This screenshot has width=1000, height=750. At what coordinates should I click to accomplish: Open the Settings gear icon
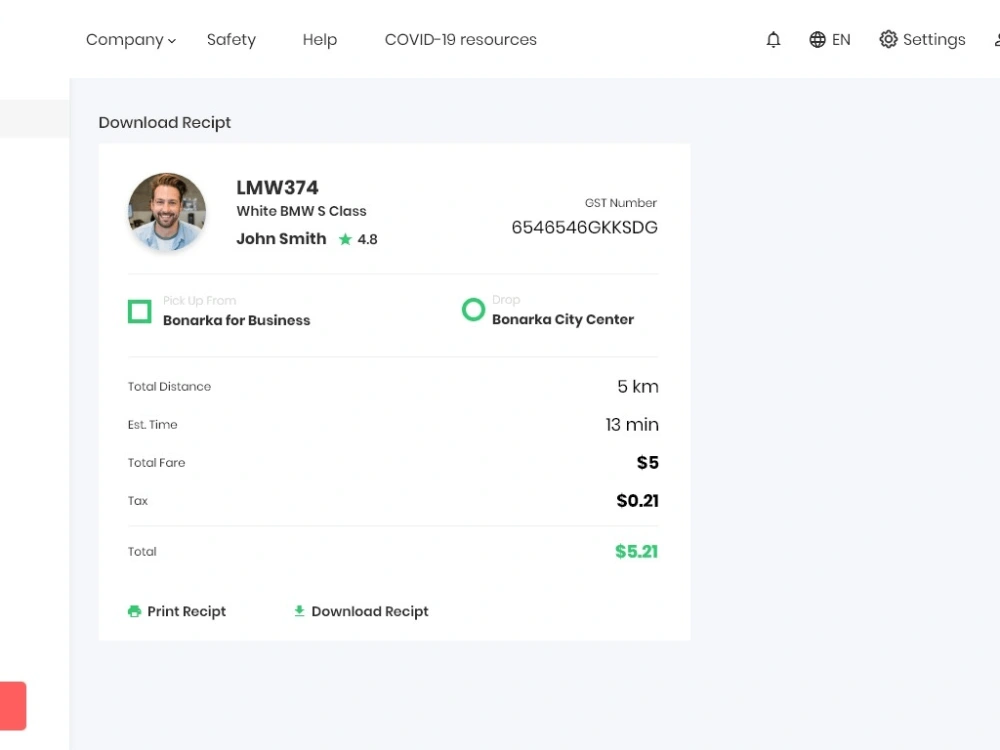tap(888, 40)
